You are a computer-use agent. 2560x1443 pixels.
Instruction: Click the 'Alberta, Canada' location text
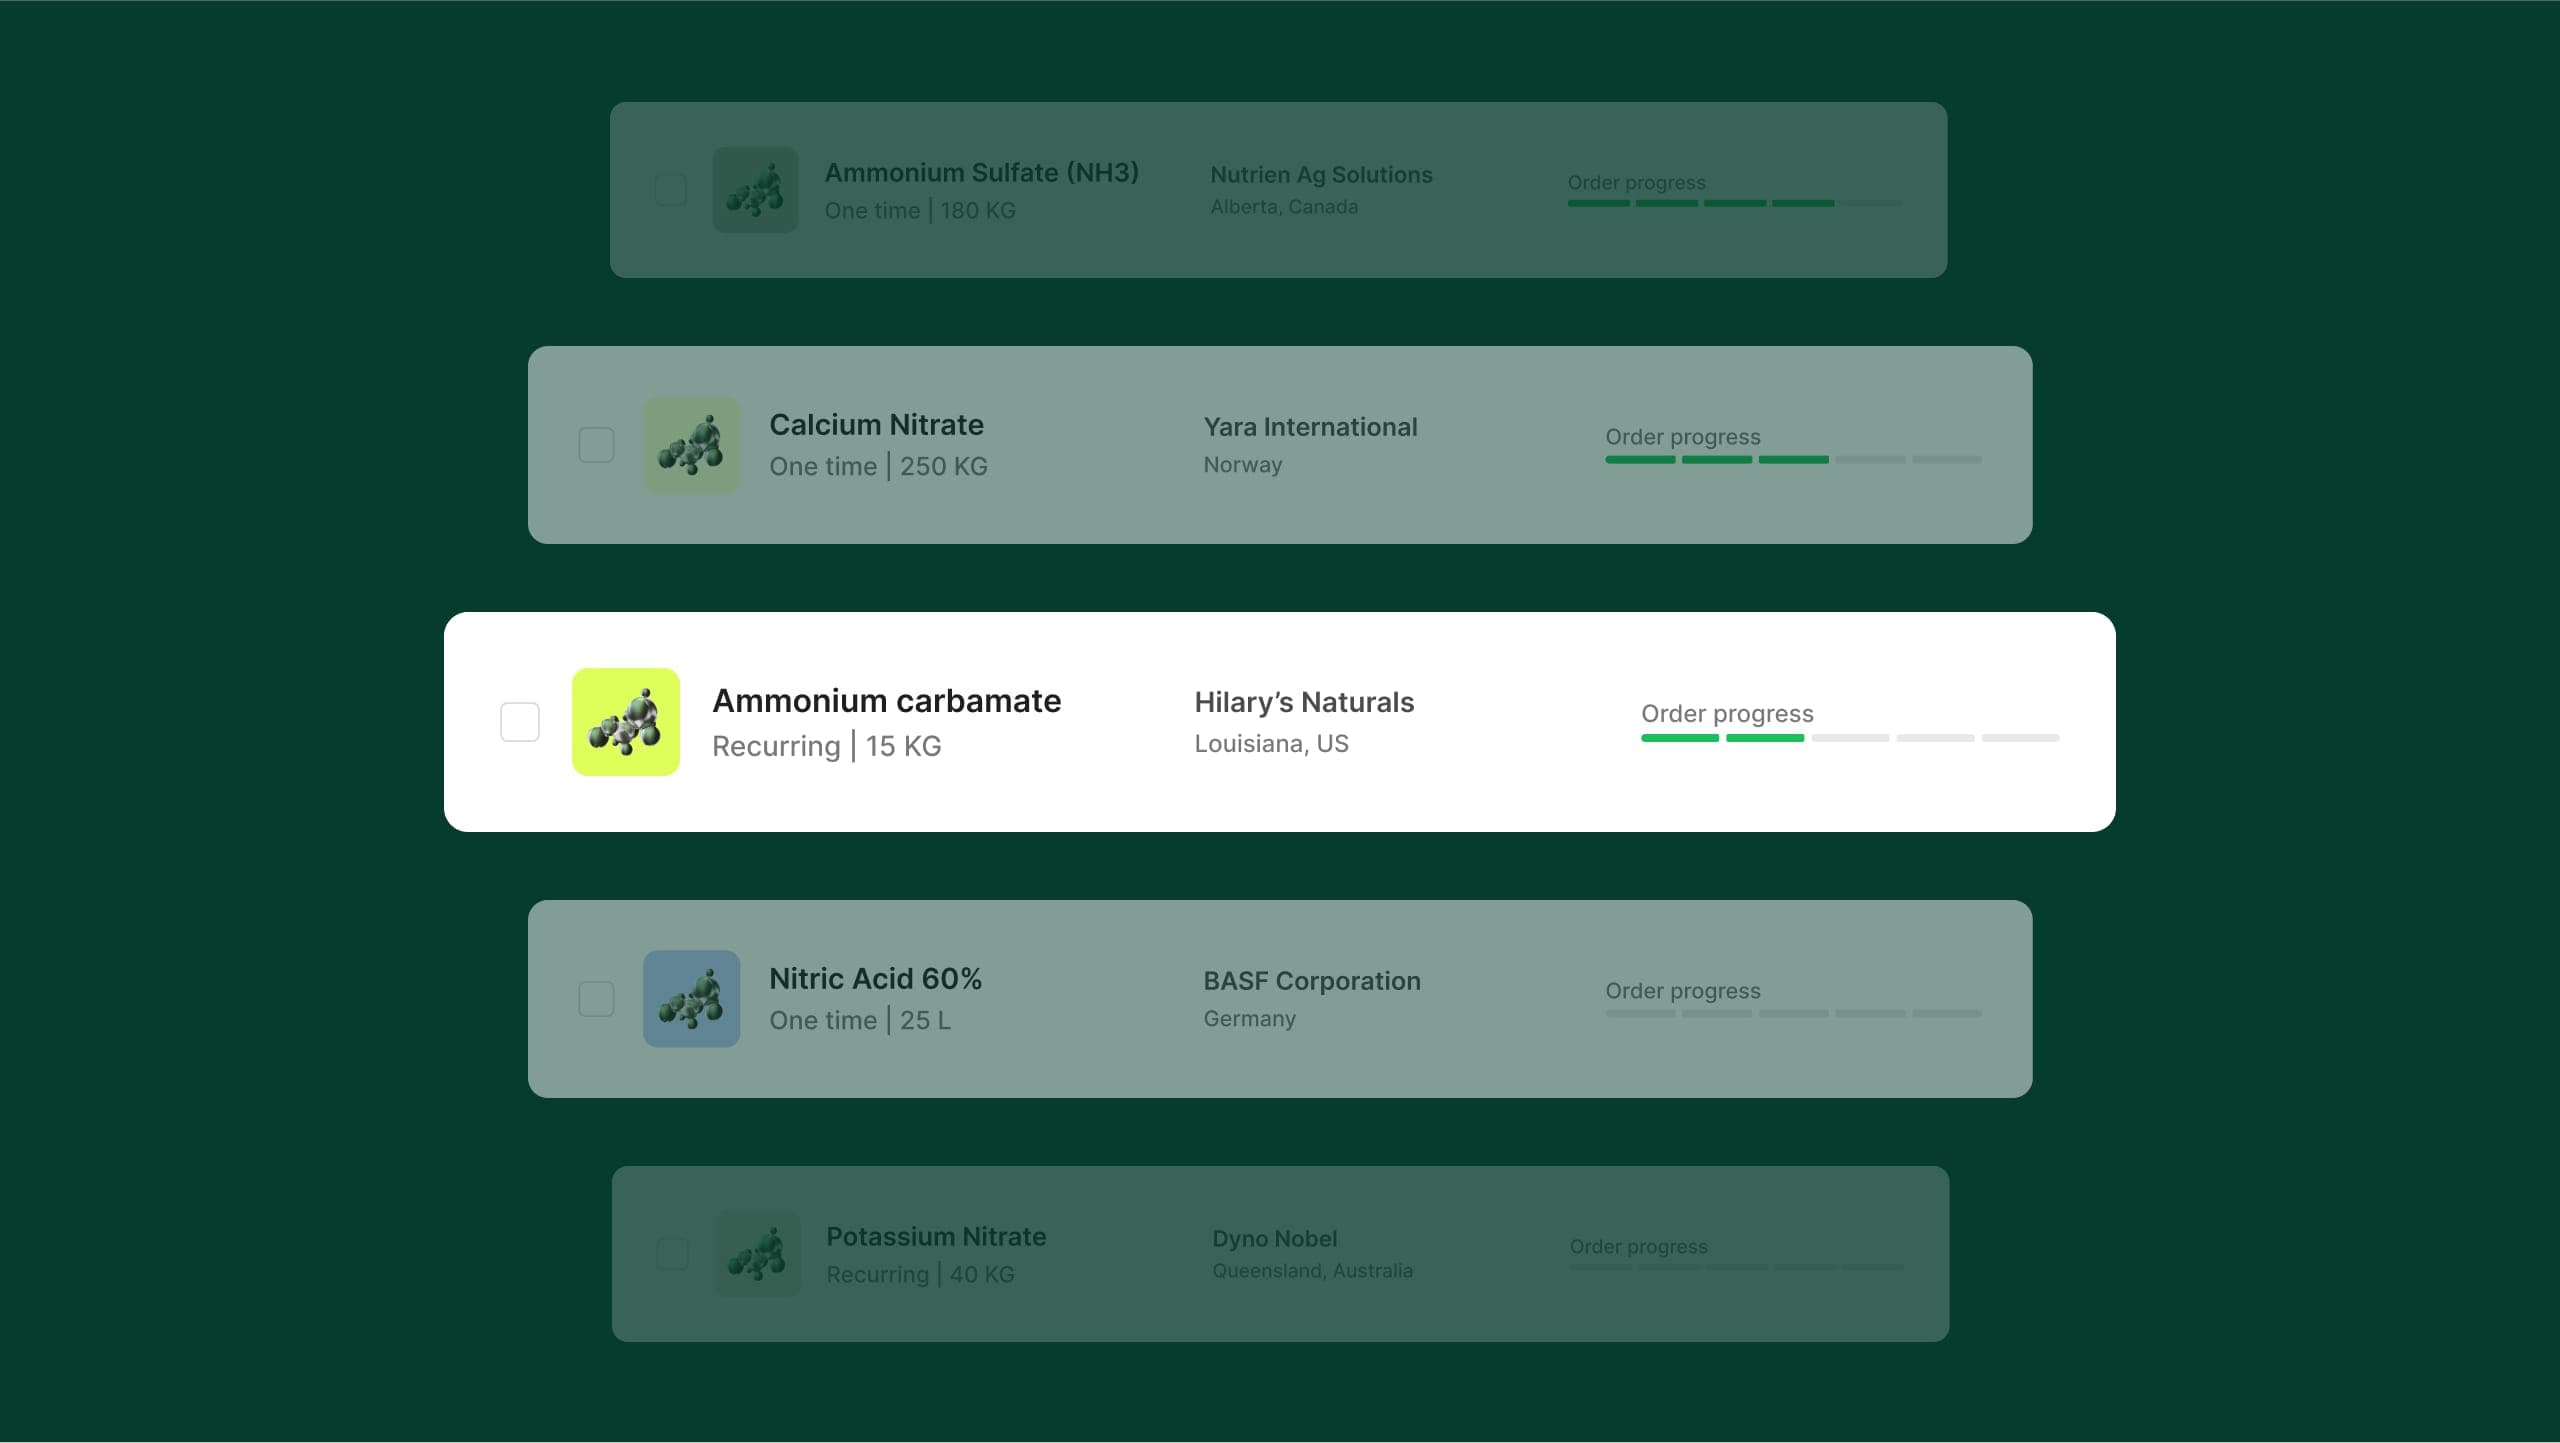pyautogui.click(x=1285, y=207)
